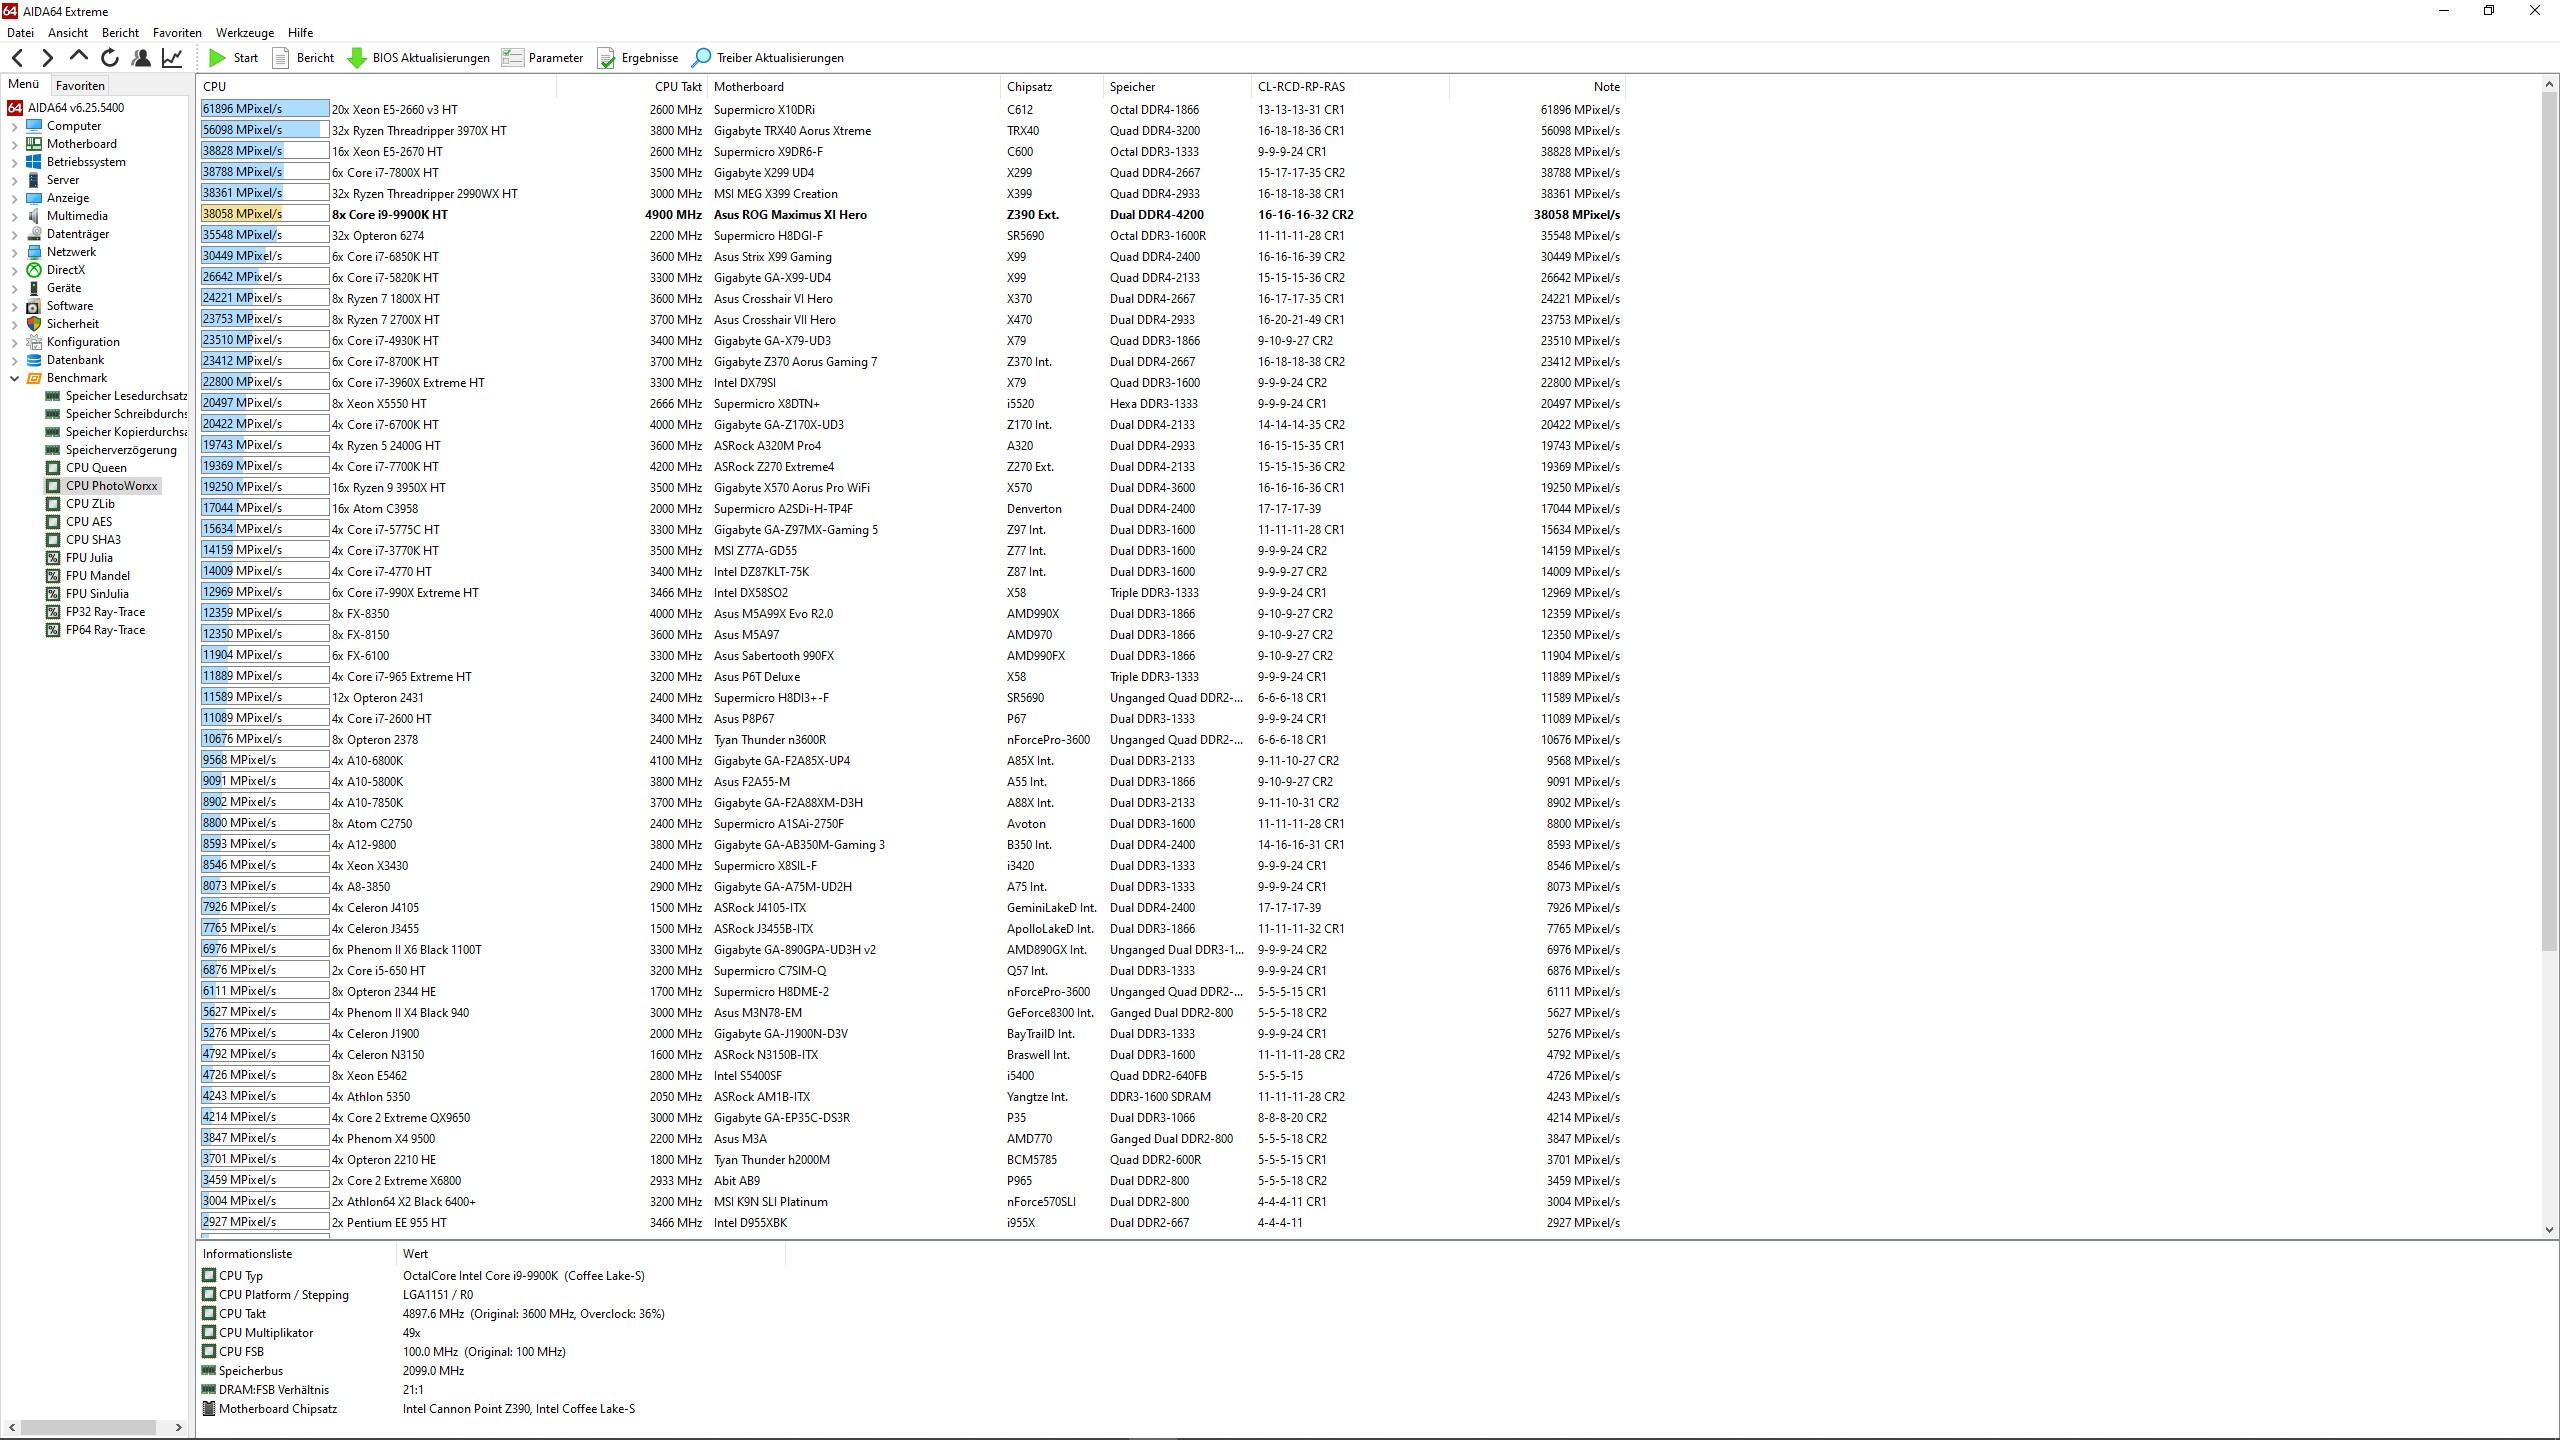Select the Datenbank icon in tree
The width and height of the screenshot is (2560, 1440).
pyautogui.click(x=34, y=360)
